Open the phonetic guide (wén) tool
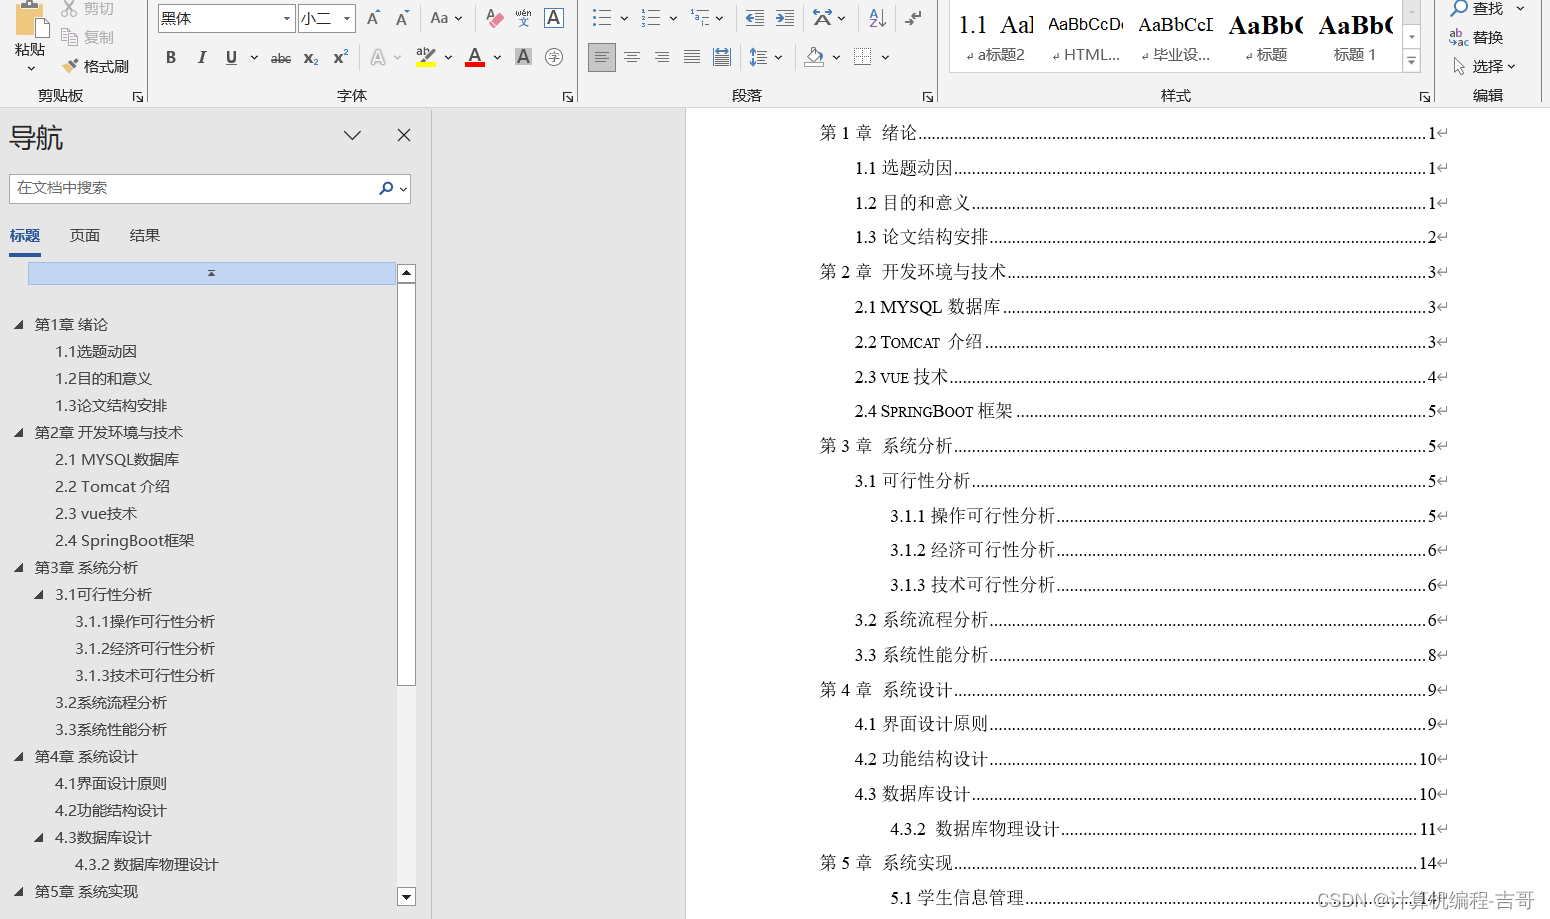Screen dimensions: 1550x919 523,18
